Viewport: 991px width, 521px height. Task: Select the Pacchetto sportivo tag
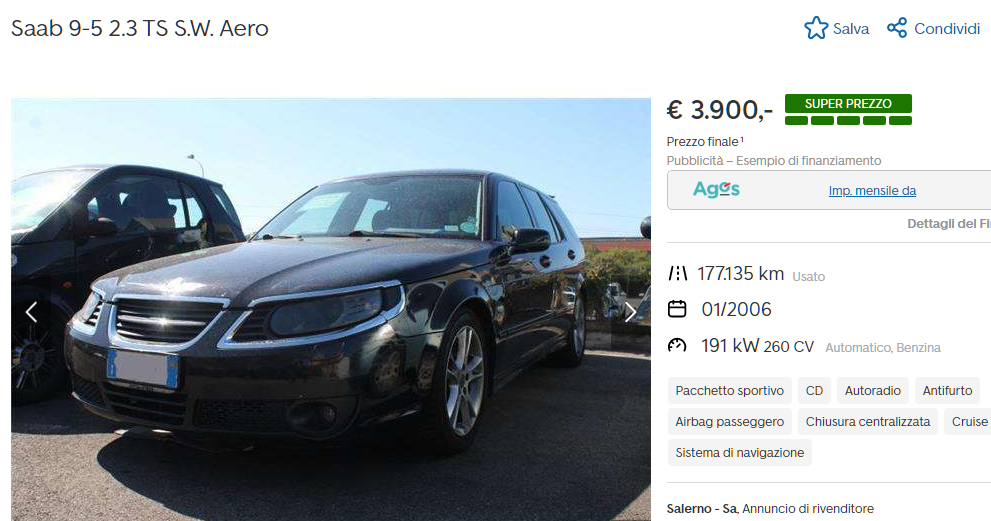pos(729,391)
